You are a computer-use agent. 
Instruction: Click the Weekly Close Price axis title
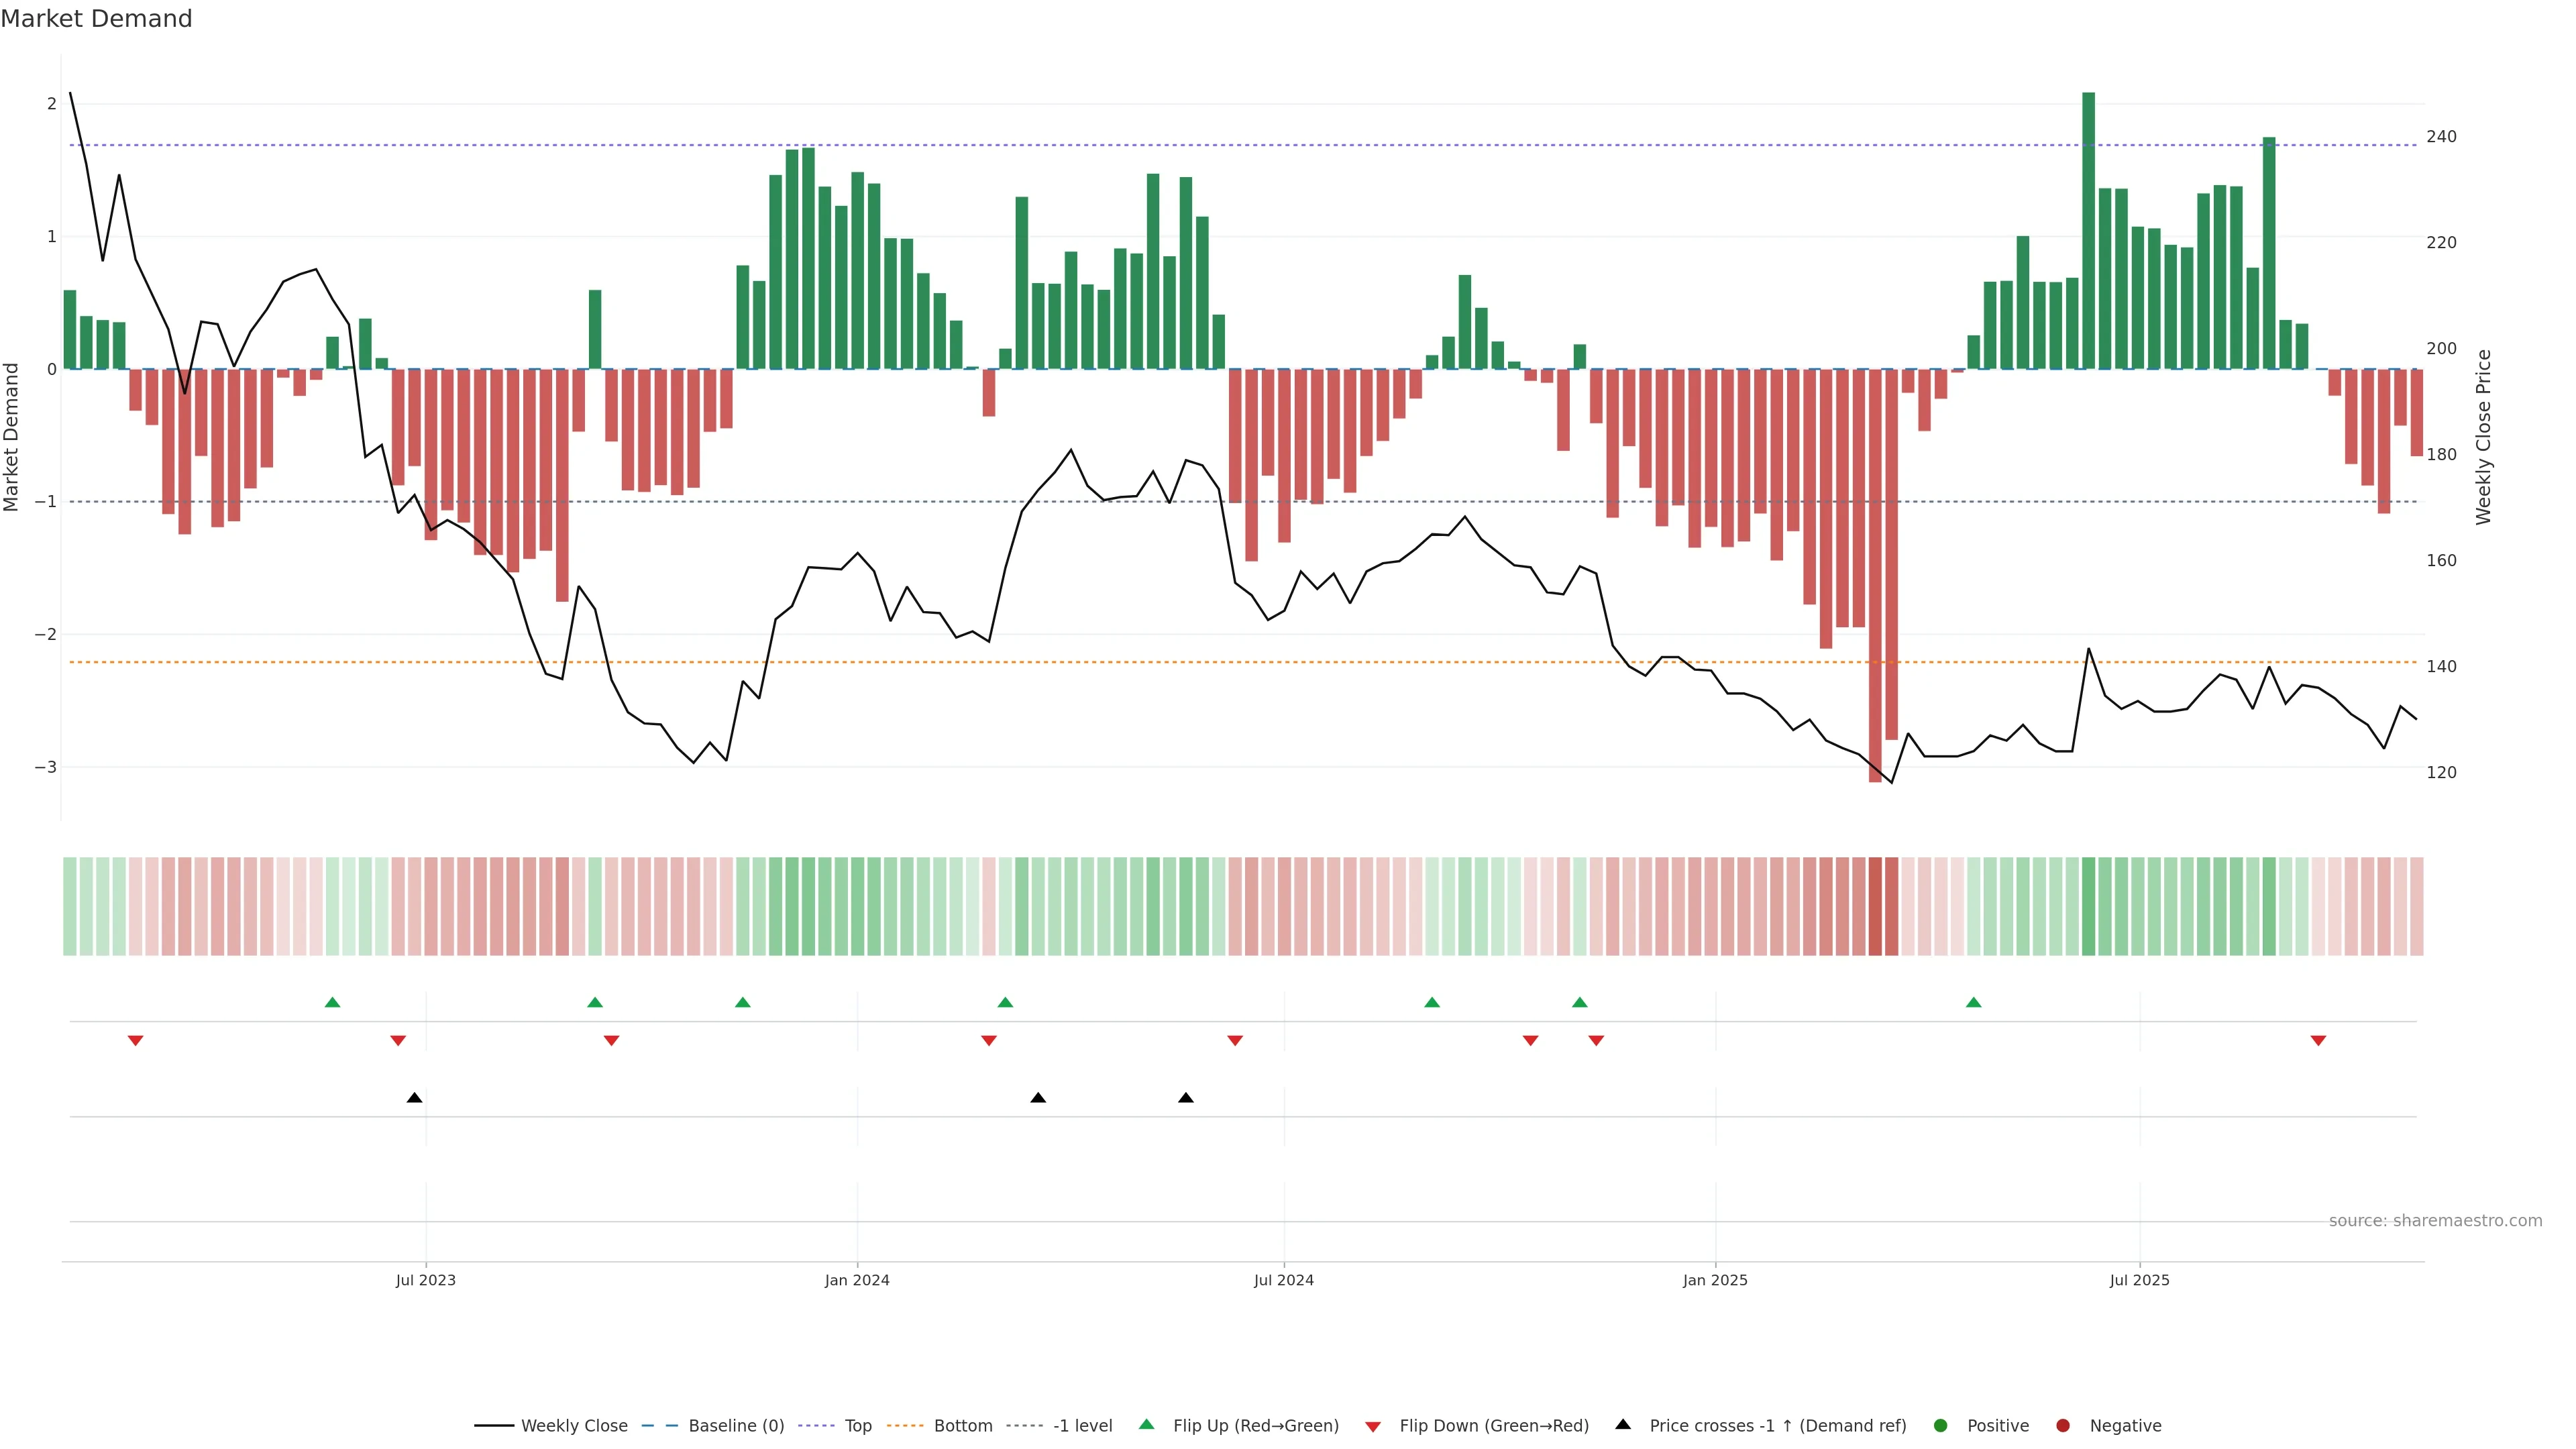click(x=2483, y=437)
